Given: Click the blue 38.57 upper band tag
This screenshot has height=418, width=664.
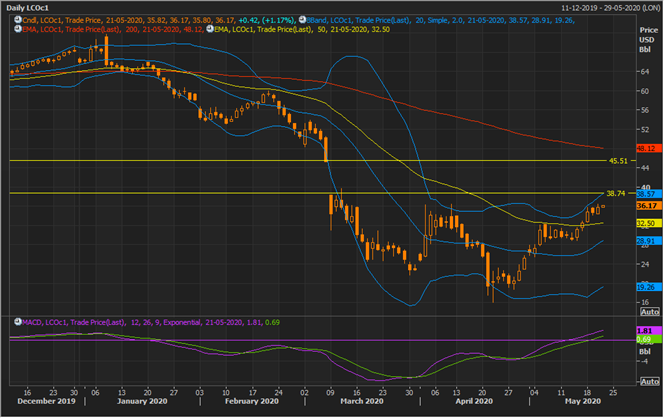Looking at the screenshot, I should pos(649,194).
